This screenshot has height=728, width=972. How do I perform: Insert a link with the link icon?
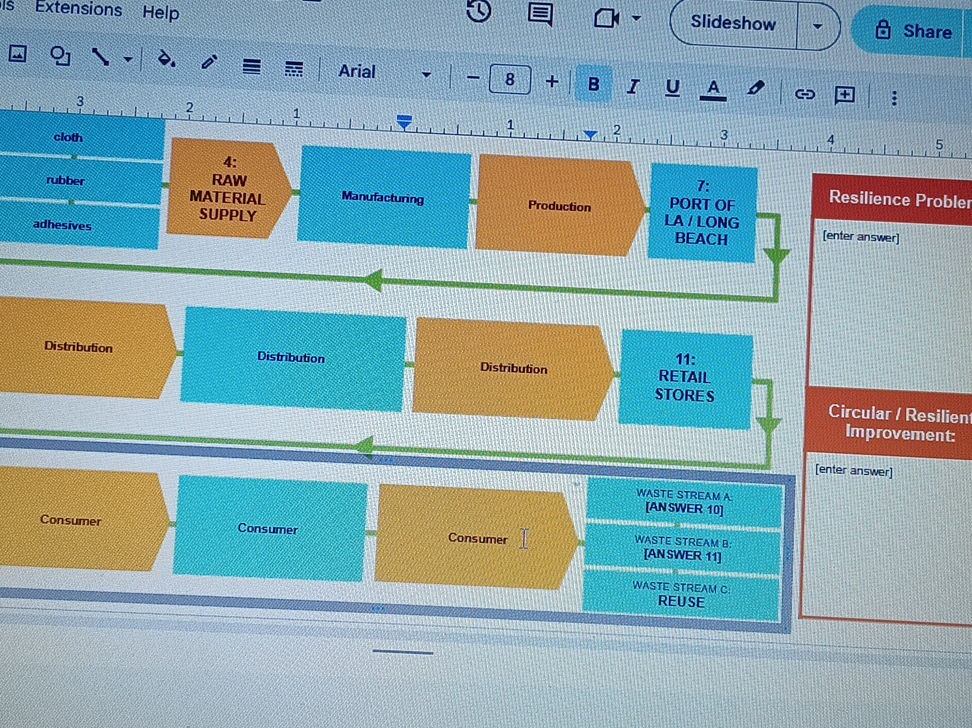point(804,95)
